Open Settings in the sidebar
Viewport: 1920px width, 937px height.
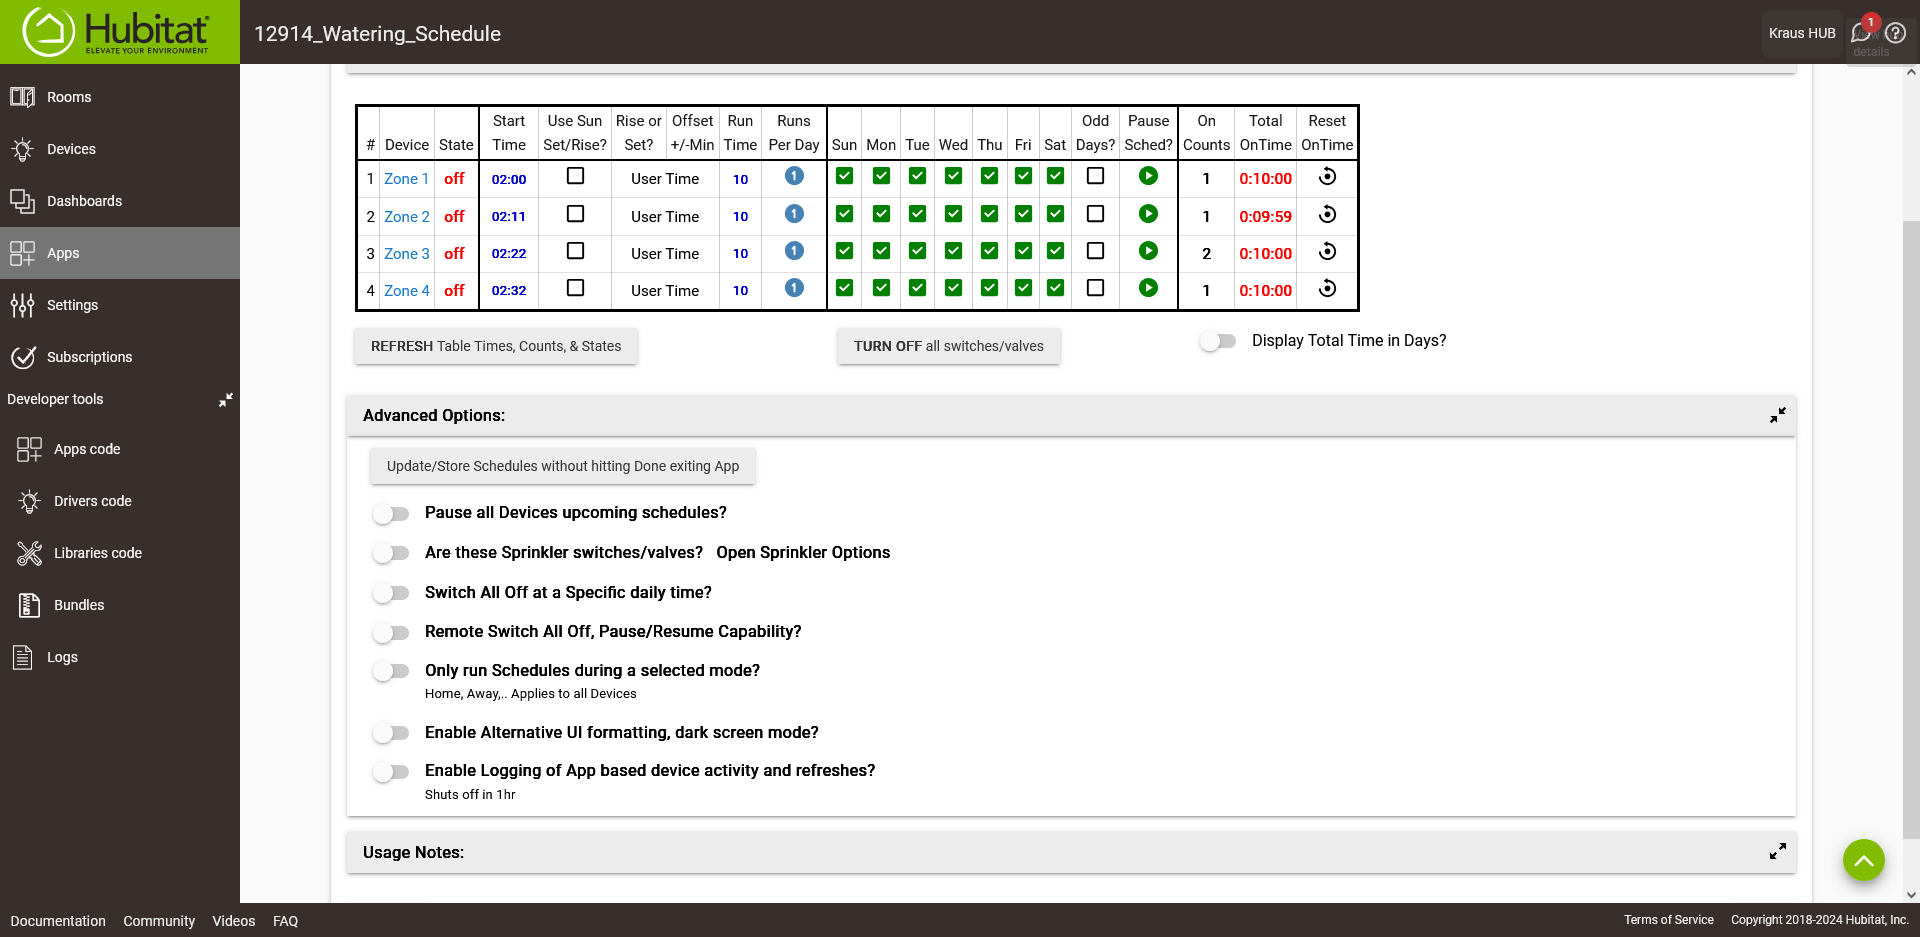pos(120,305)
